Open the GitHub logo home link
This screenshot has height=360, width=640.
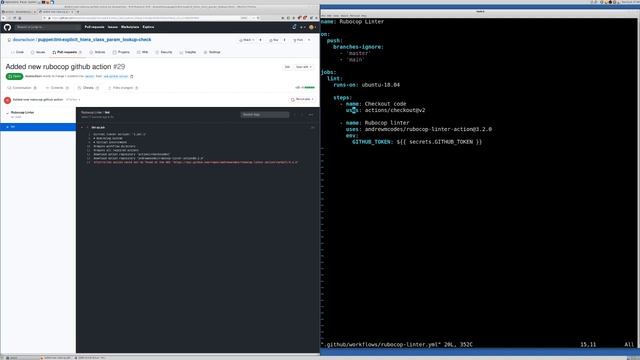coord(7,27)
